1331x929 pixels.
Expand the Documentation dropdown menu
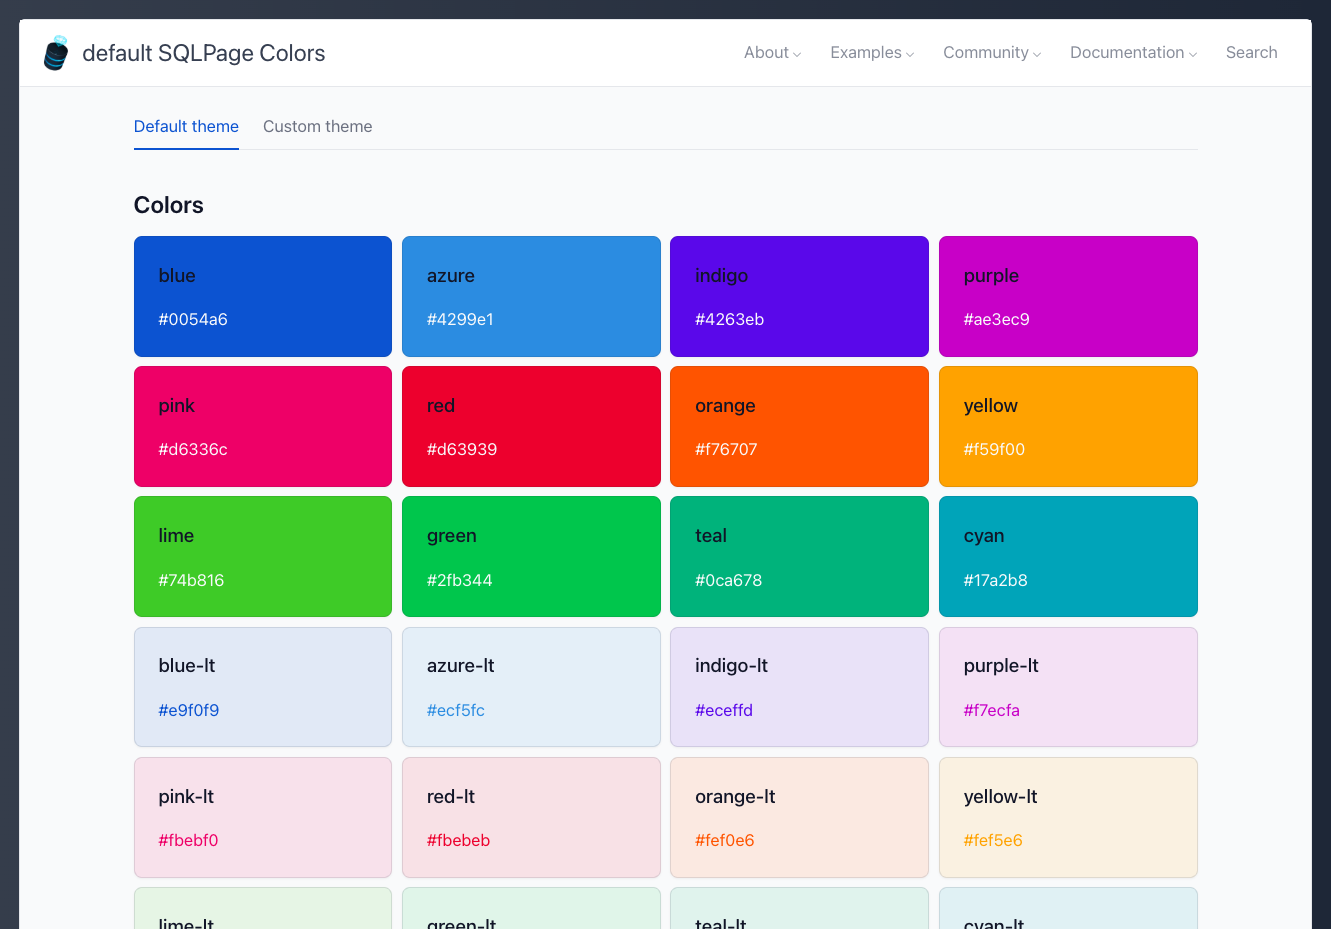tap(1133, 53)
